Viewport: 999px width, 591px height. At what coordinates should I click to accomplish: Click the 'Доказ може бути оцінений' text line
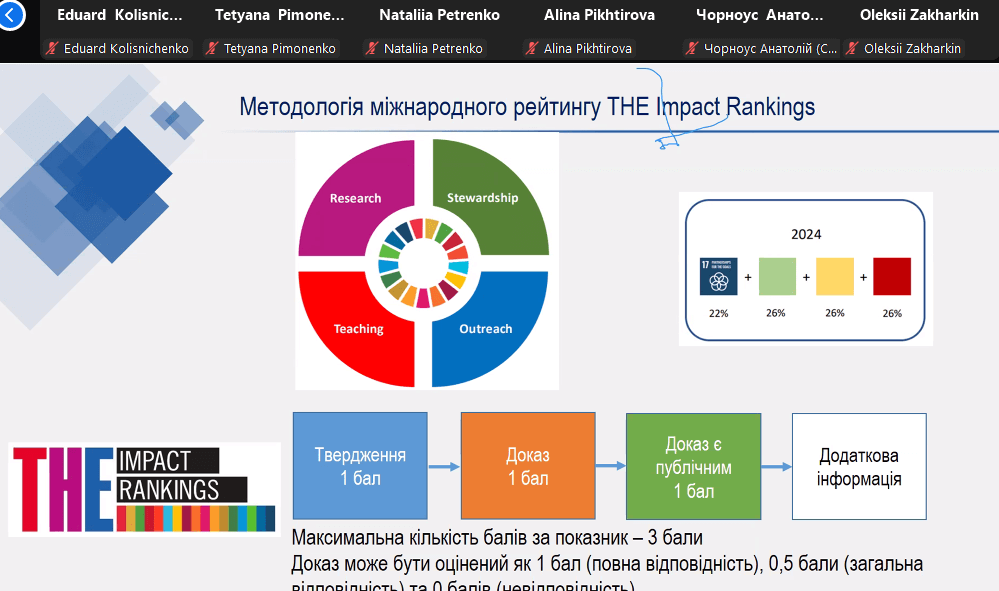(607, 564)
